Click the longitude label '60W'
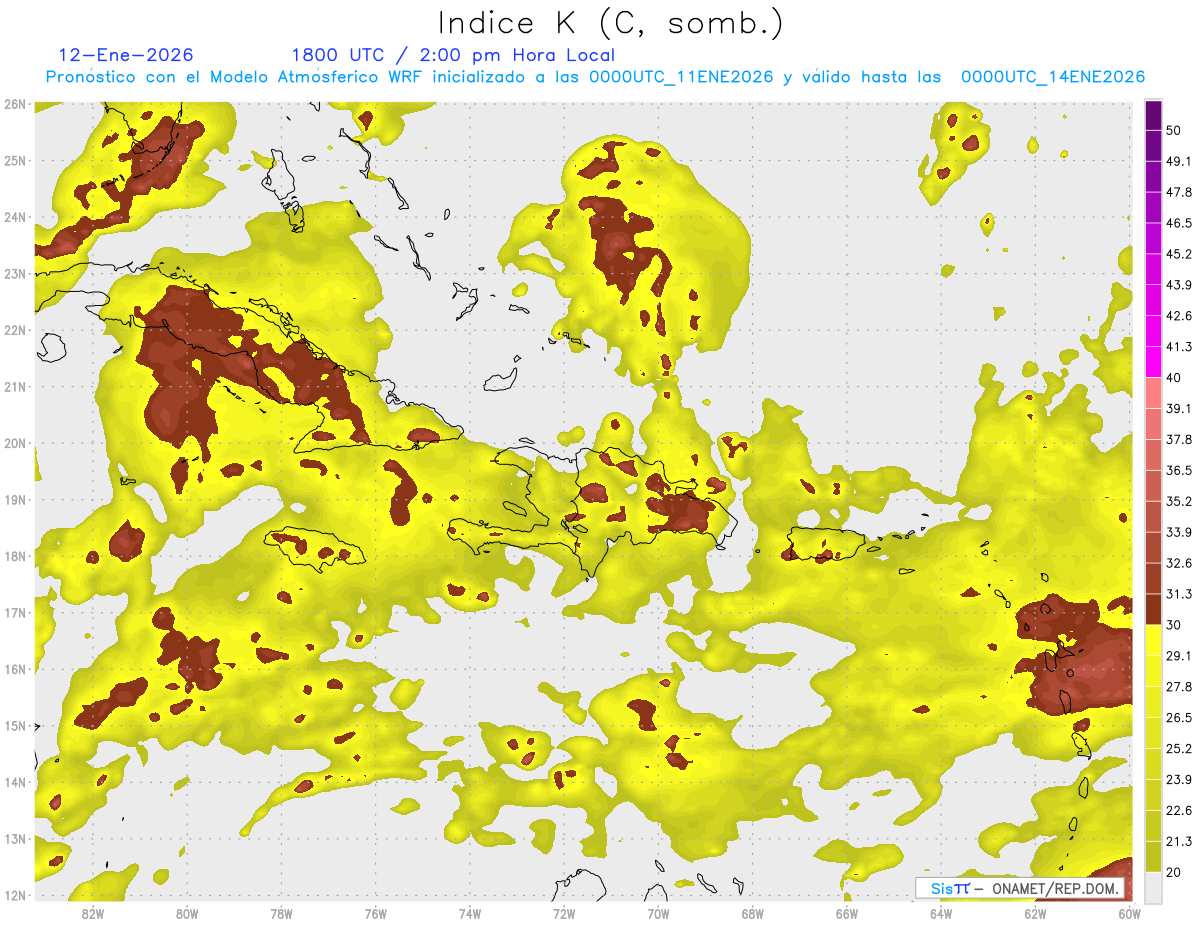Viewport: 1200px width, 927px height. point(1130,913)
